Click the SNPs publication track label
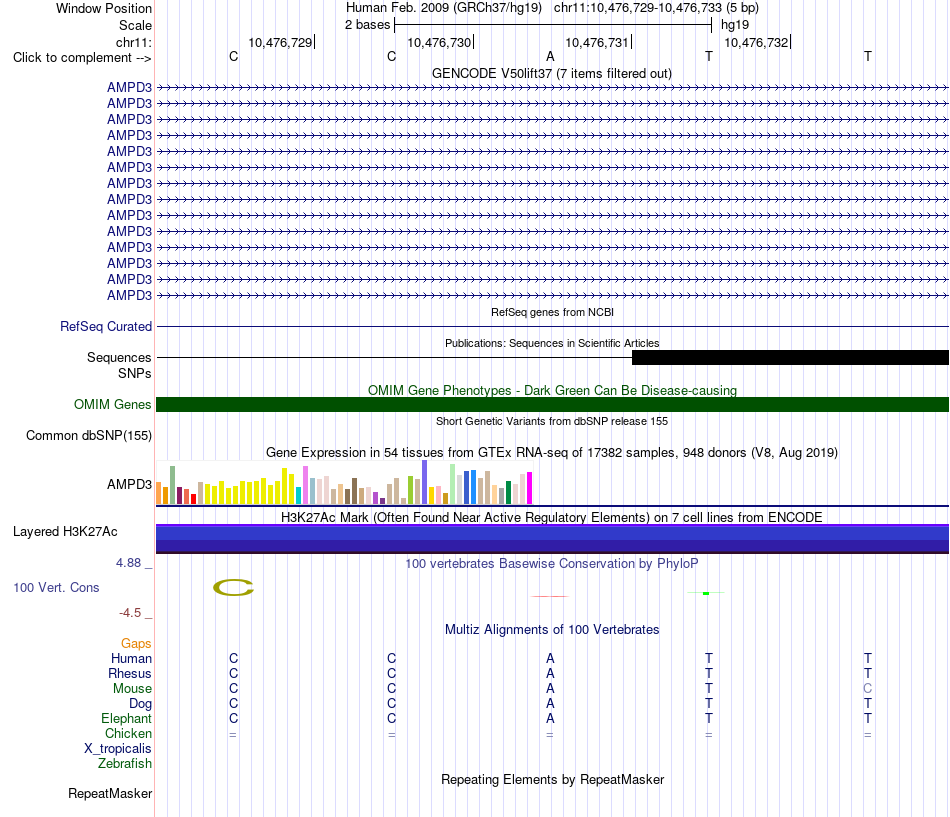Image resolution: width=950 pixels, height=817 pixels. [135, 373]
